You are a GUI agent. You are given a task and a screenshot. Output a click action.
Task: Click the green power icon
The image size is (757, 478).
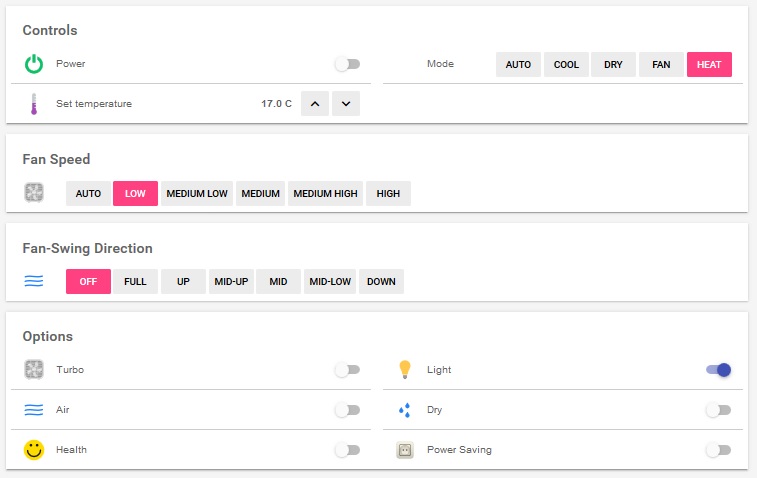pos(34,64)
